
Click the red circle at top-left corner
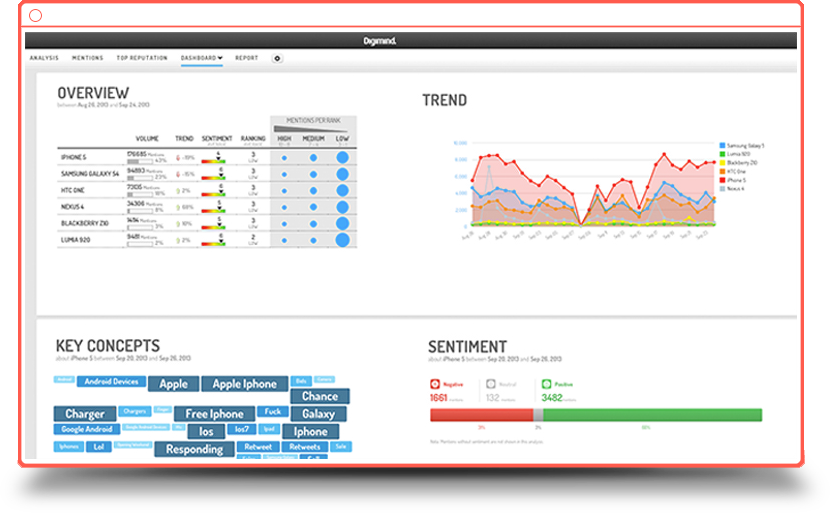click(36, 16)
